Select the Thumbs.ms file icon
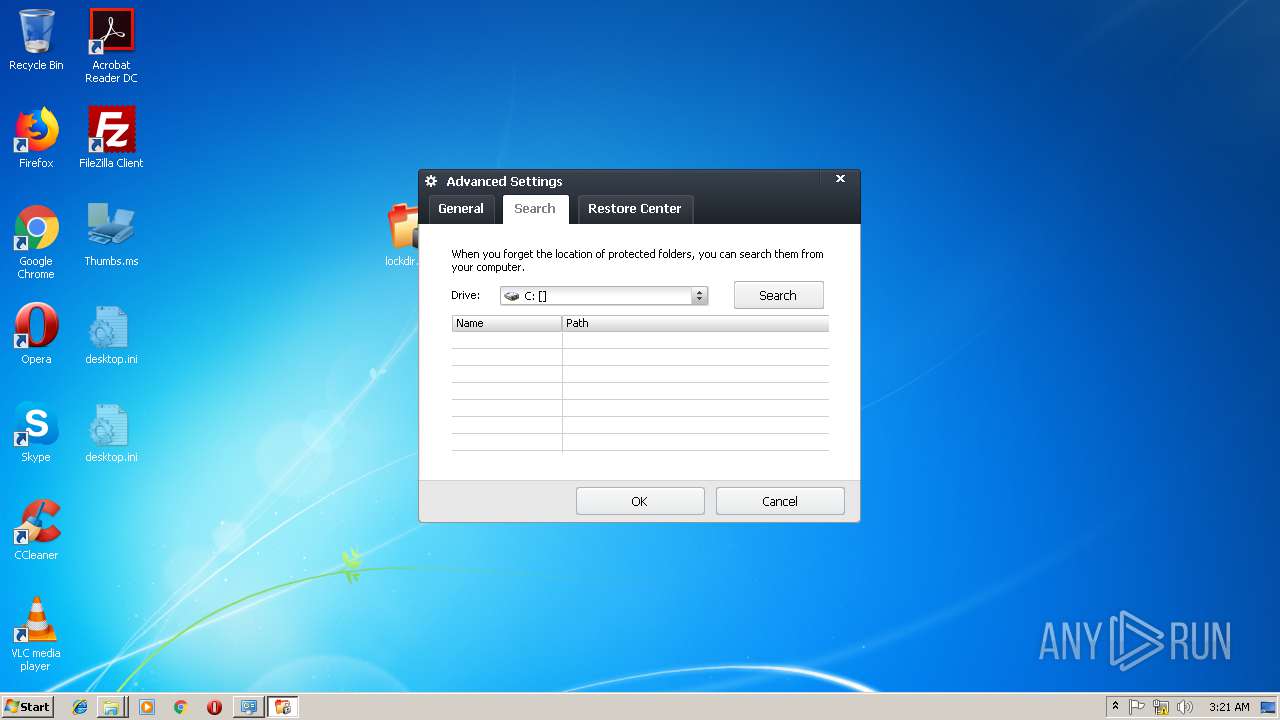 [x=111, y=236]
